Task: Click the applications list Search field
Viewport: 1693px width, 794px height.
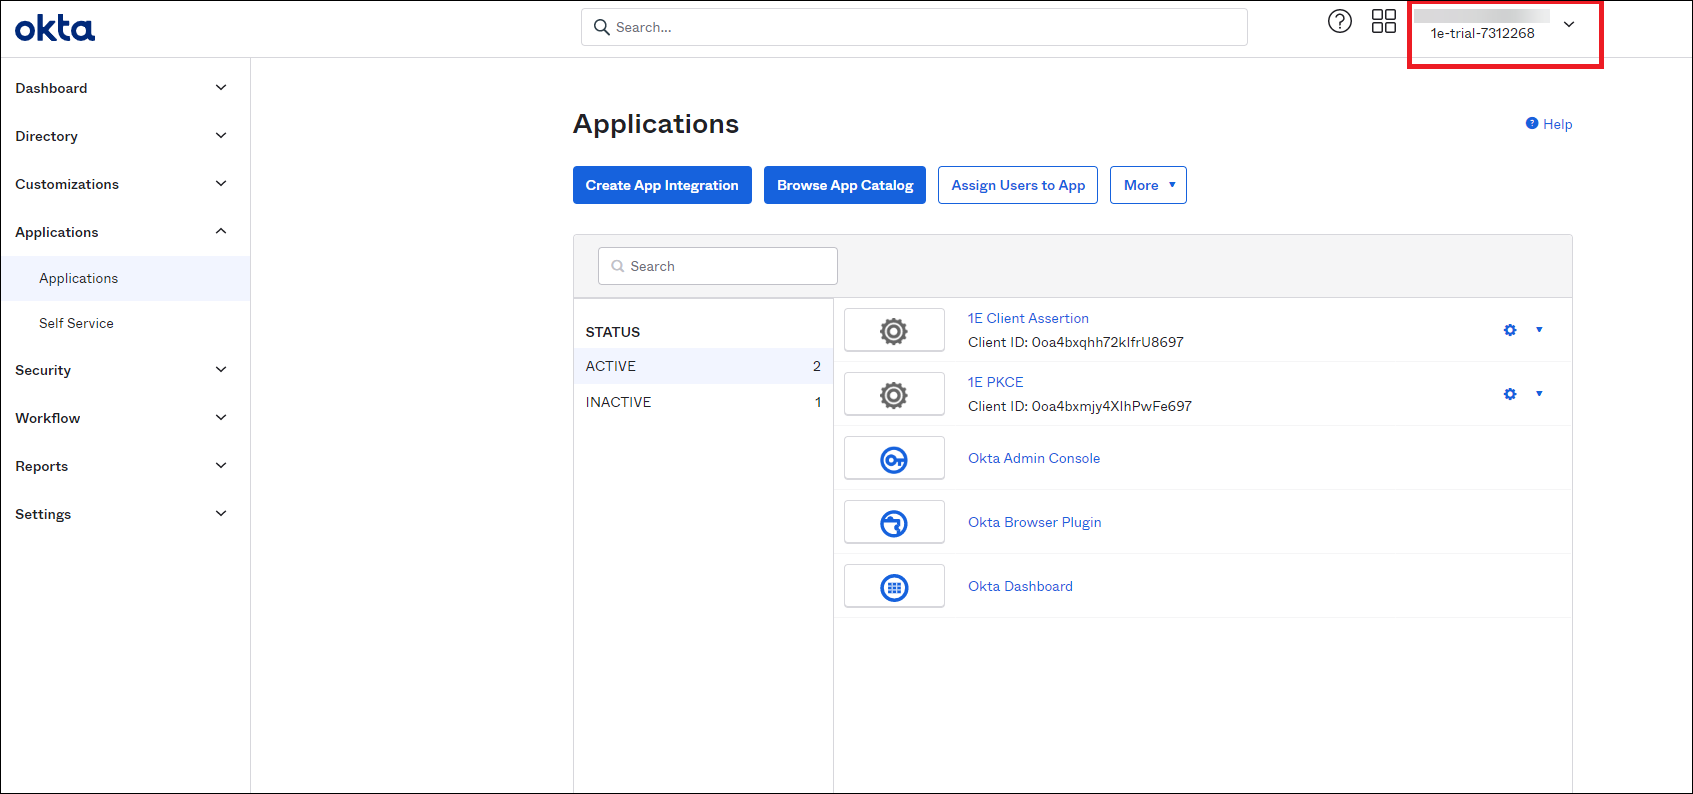Action: tap(718, 266)
